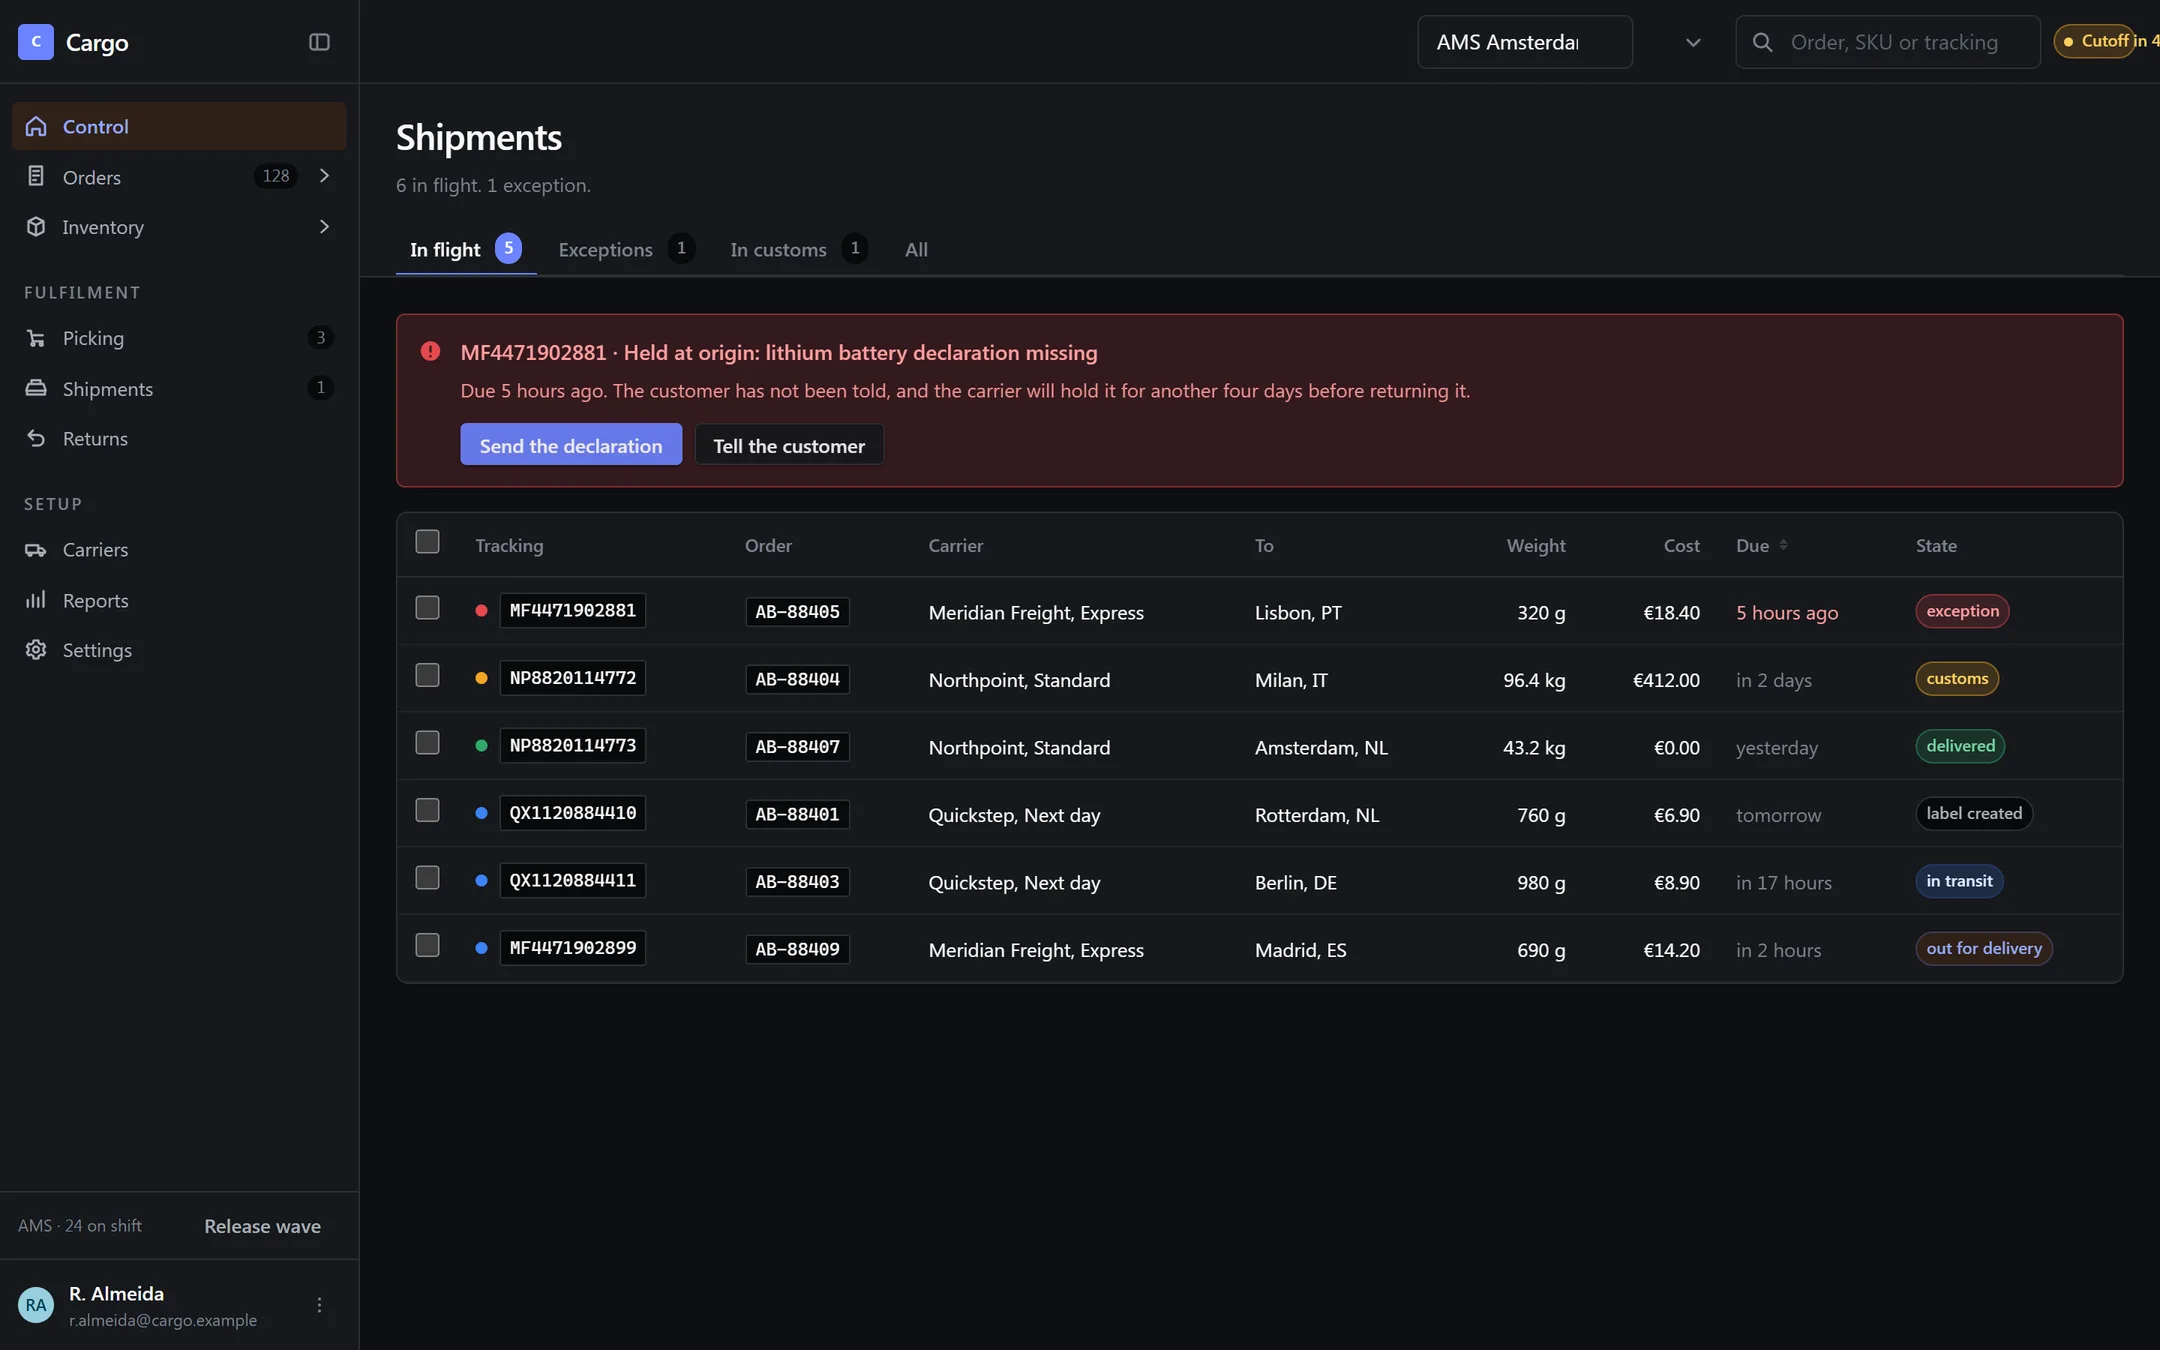This screenshot has width=2160, height=1350.
Task: Open Picking in the sidebar
Action: coord(179,338)
